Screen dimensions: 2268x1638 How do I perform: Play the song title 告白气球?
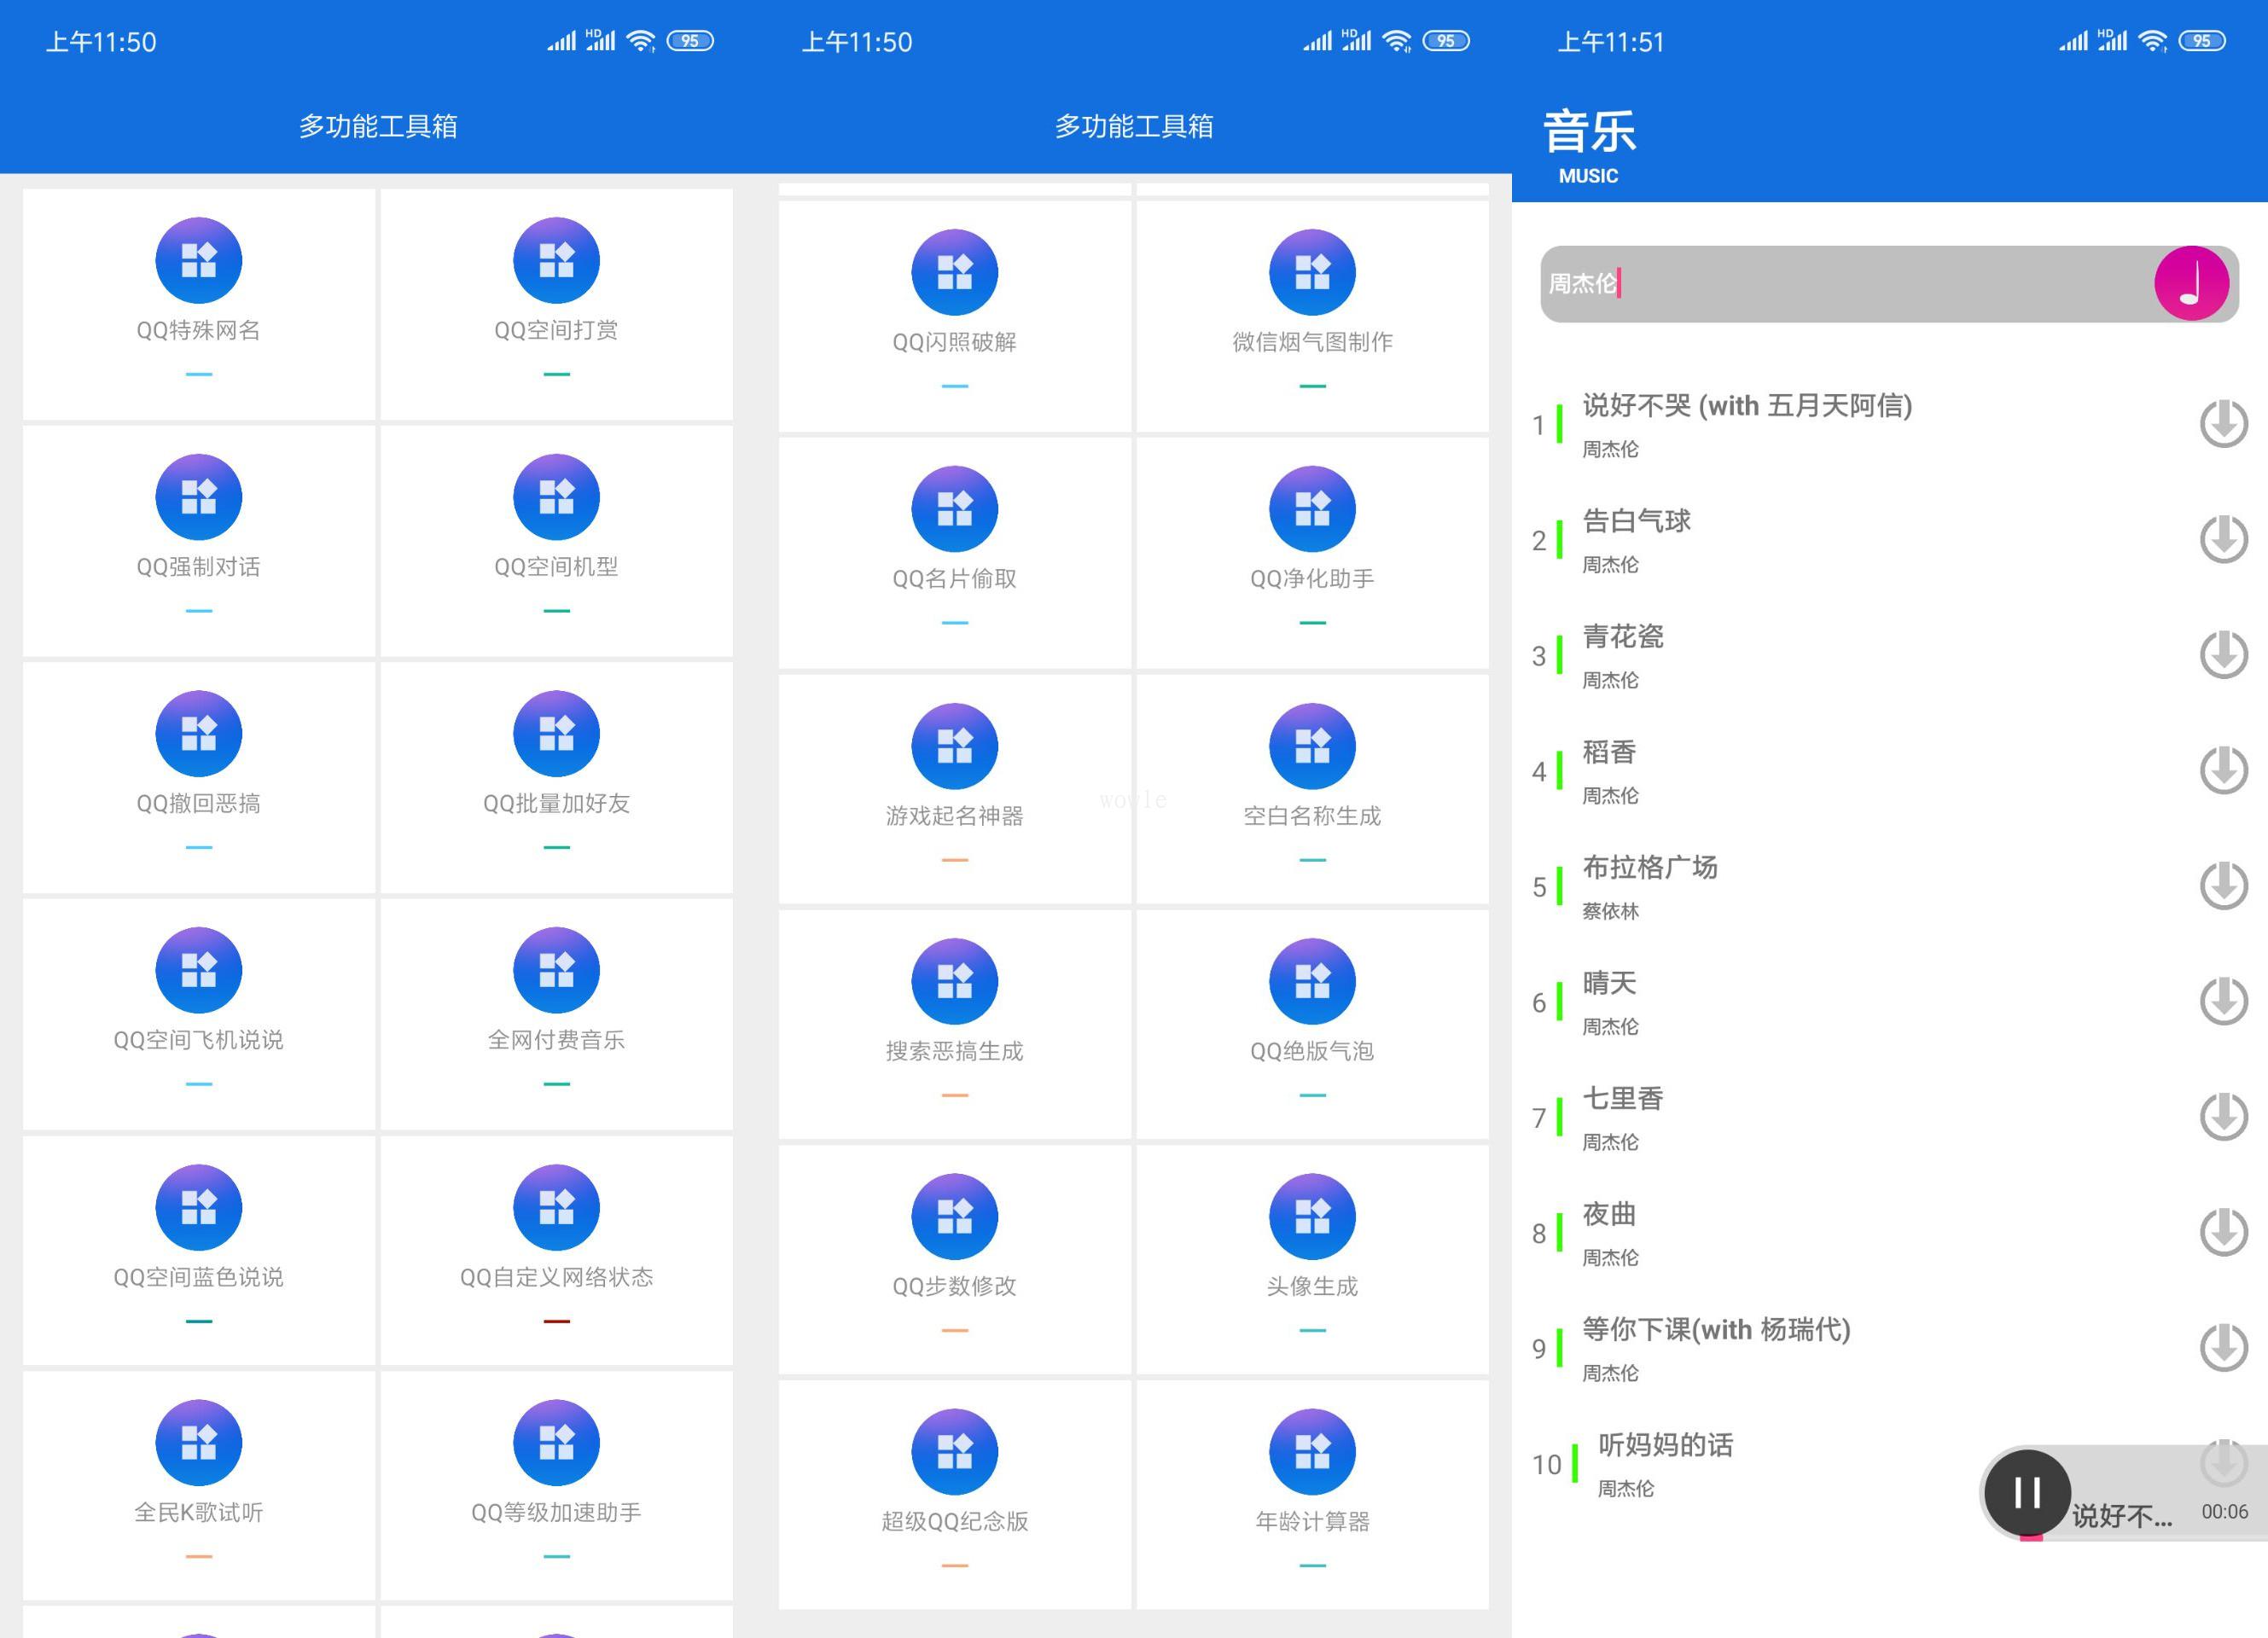click(x=1636, y=521)
